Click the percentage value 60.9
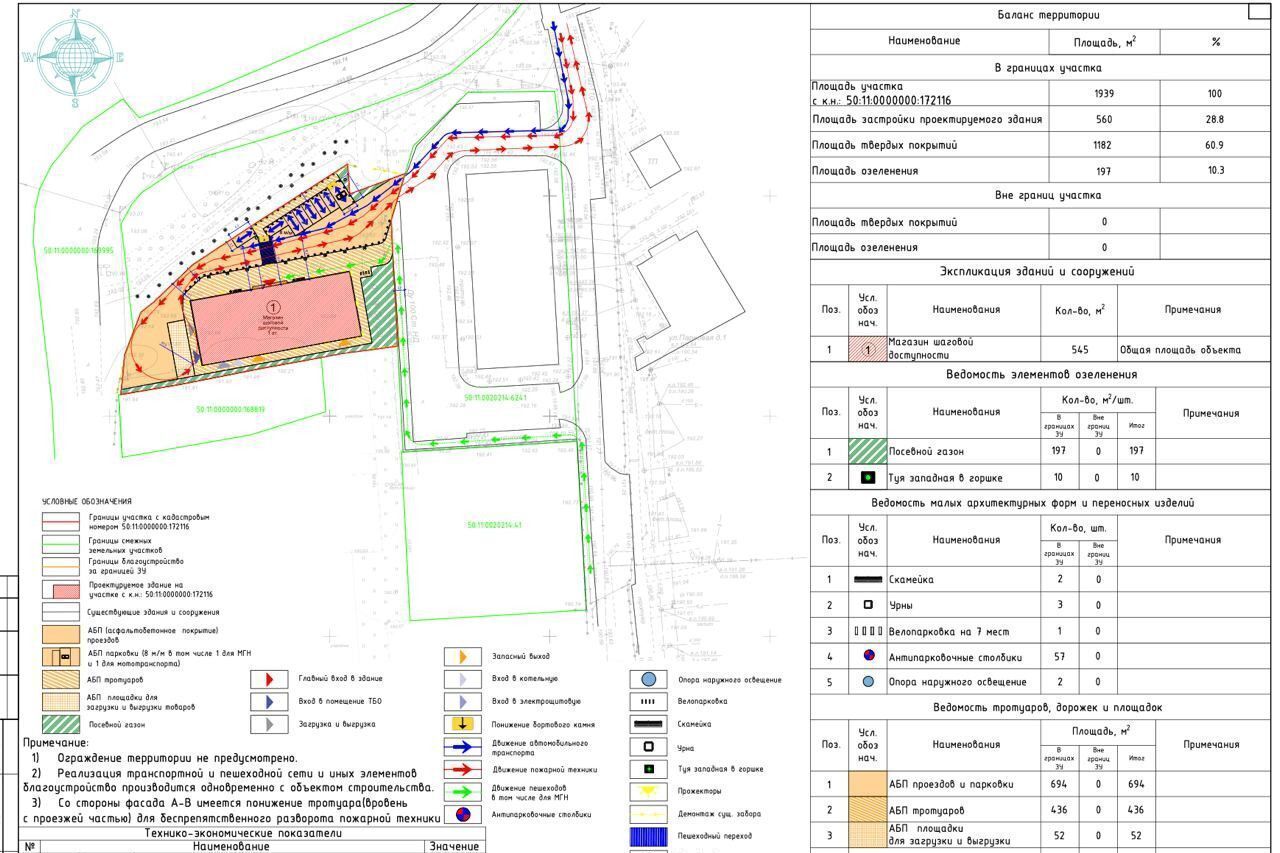1280x853 pixels. point(1215,145)
